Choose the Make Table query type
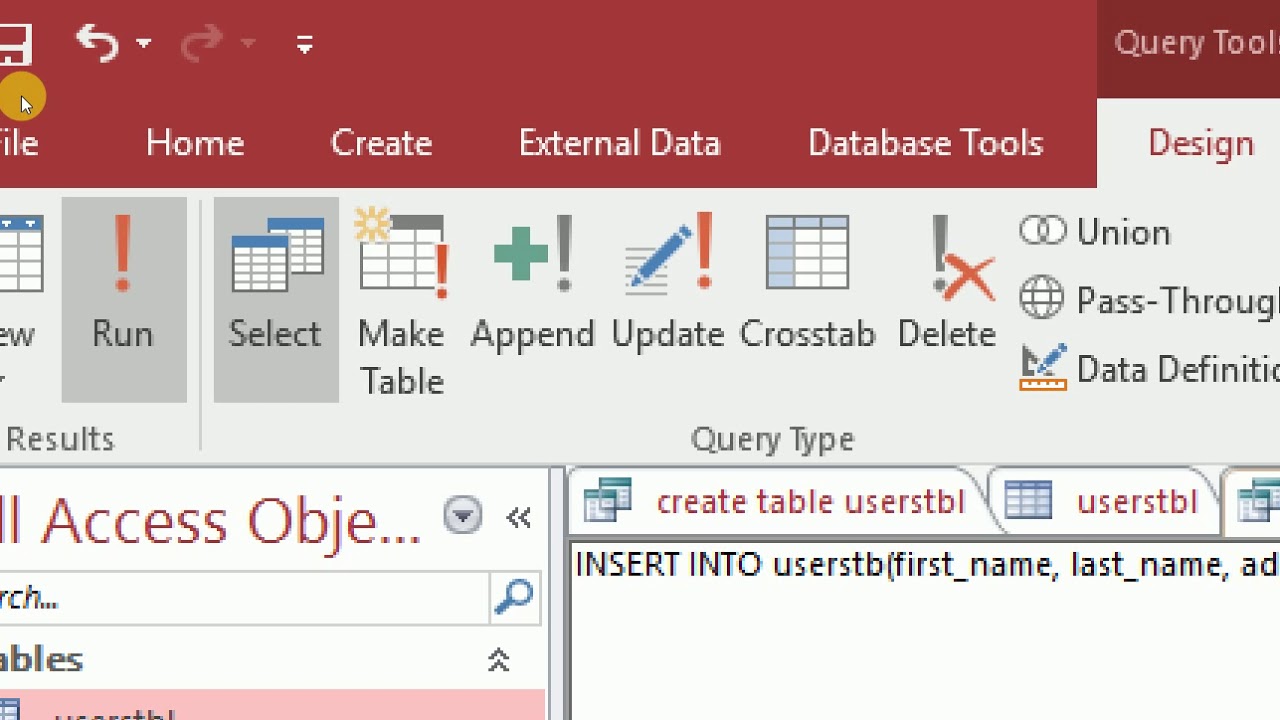This screenshot has width=1280, height=720. tap(401, 304)
